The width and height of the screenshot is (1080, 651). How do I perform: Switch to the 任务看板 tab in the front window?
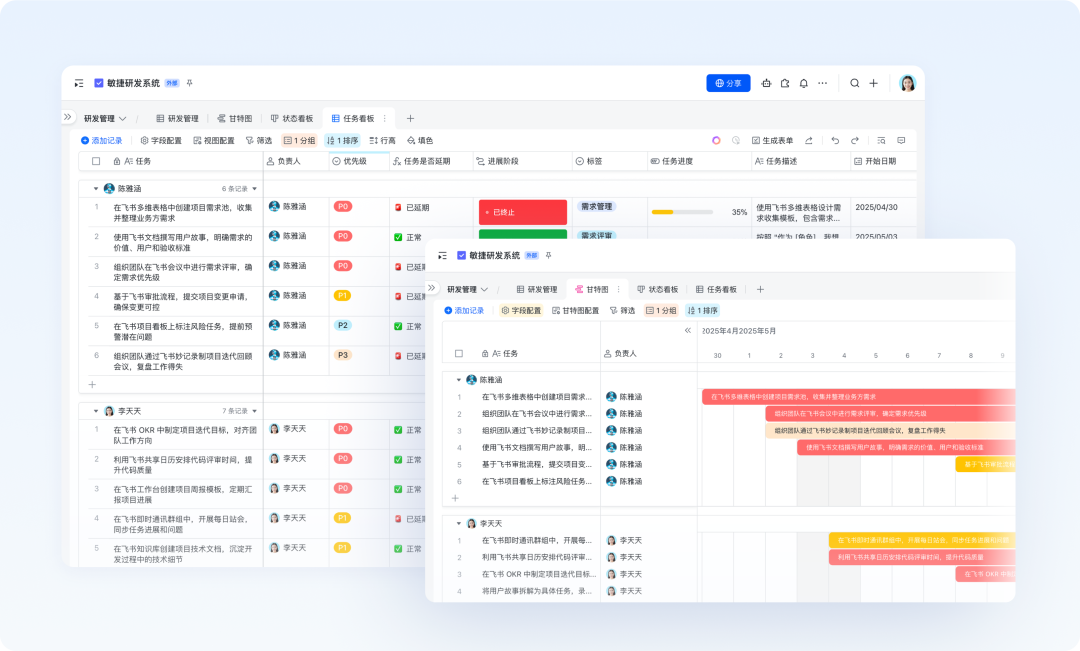[x=716, y=289]
